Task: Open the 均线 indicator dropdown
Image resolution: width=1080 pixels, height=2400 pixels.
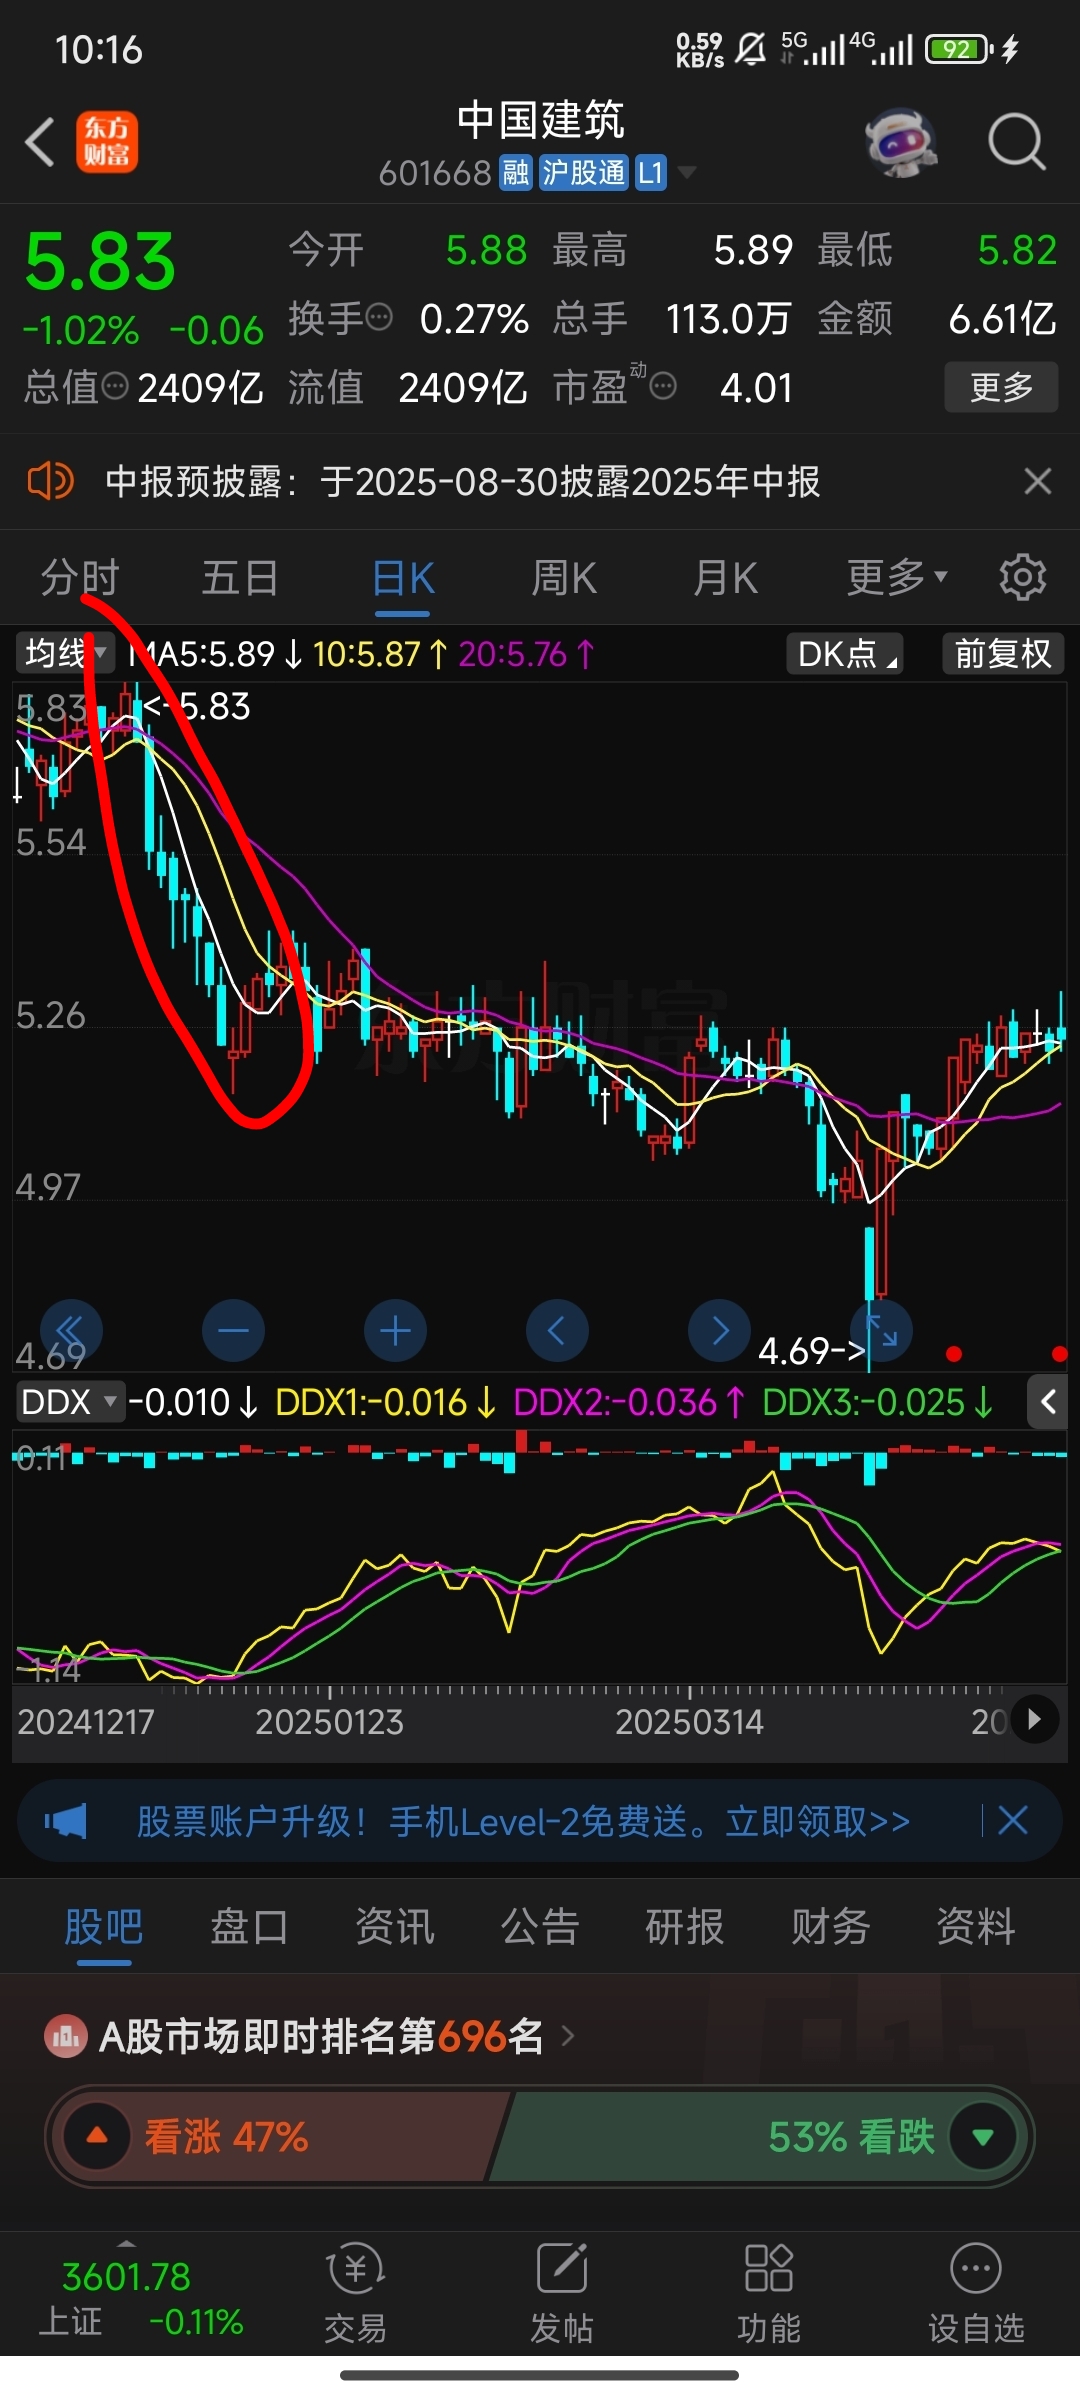Action: pyautogui.click(x=64, y=654)
